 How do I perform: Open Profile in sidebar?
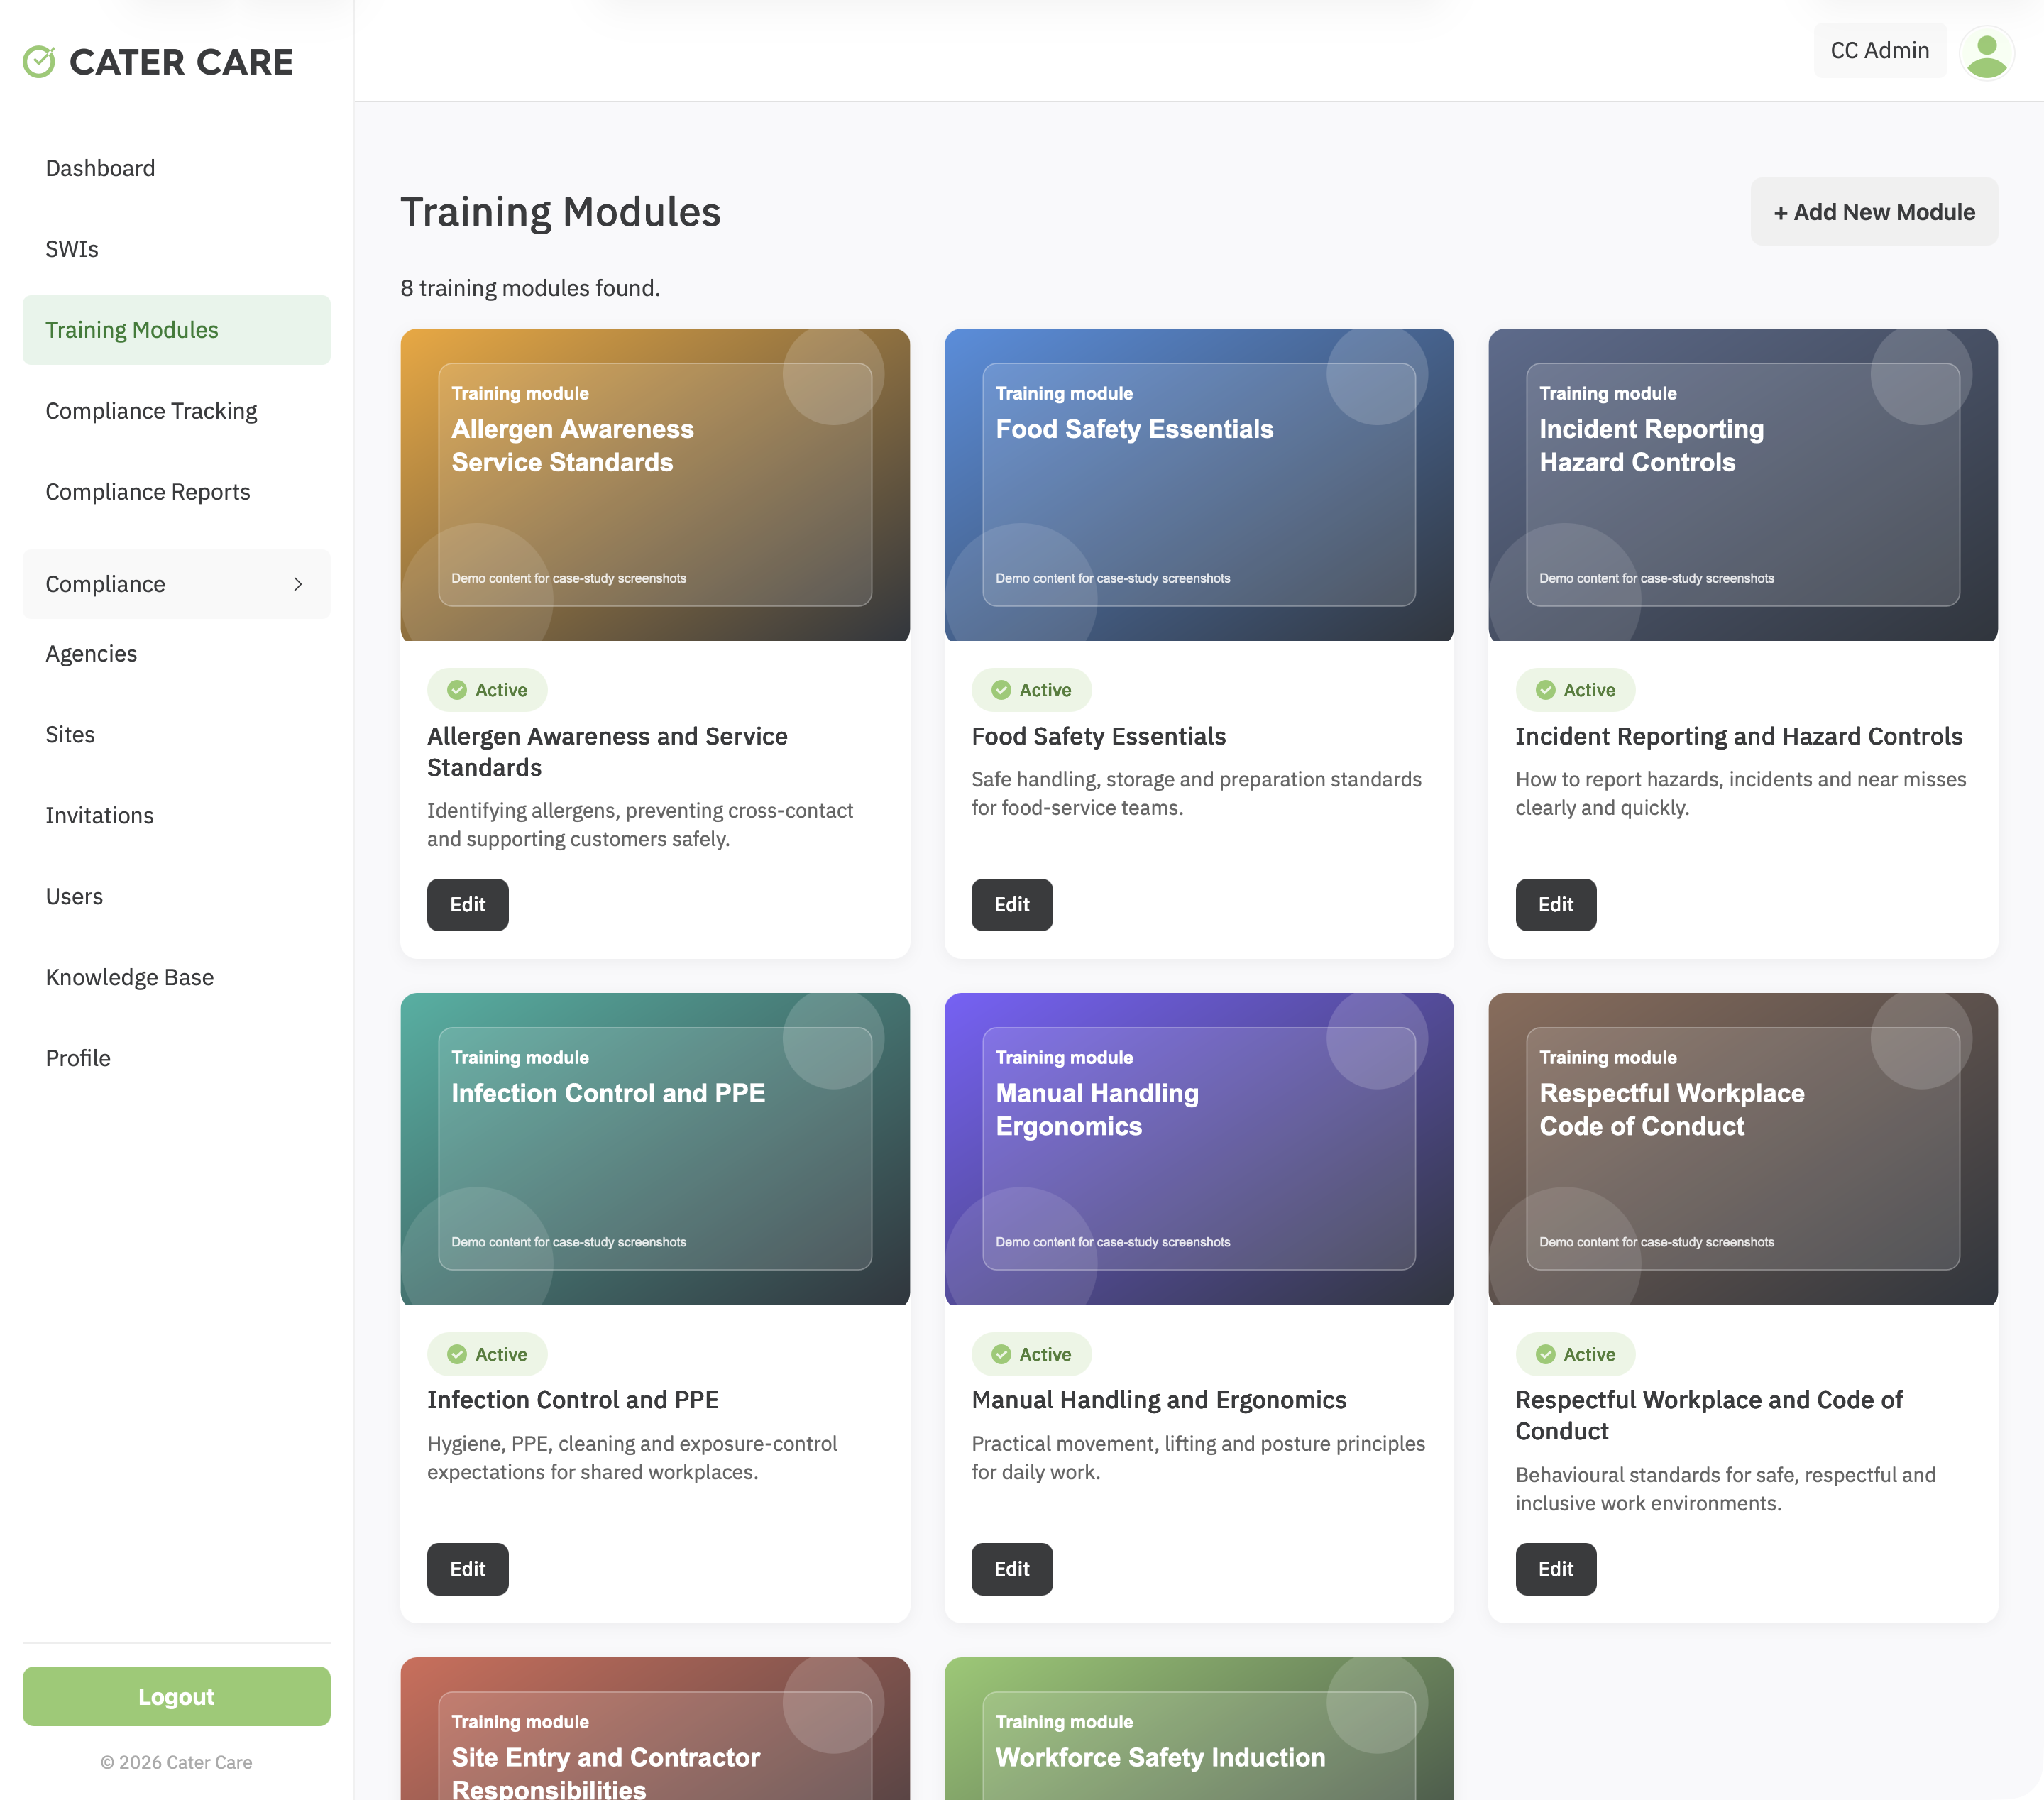tap(176, 1059)
